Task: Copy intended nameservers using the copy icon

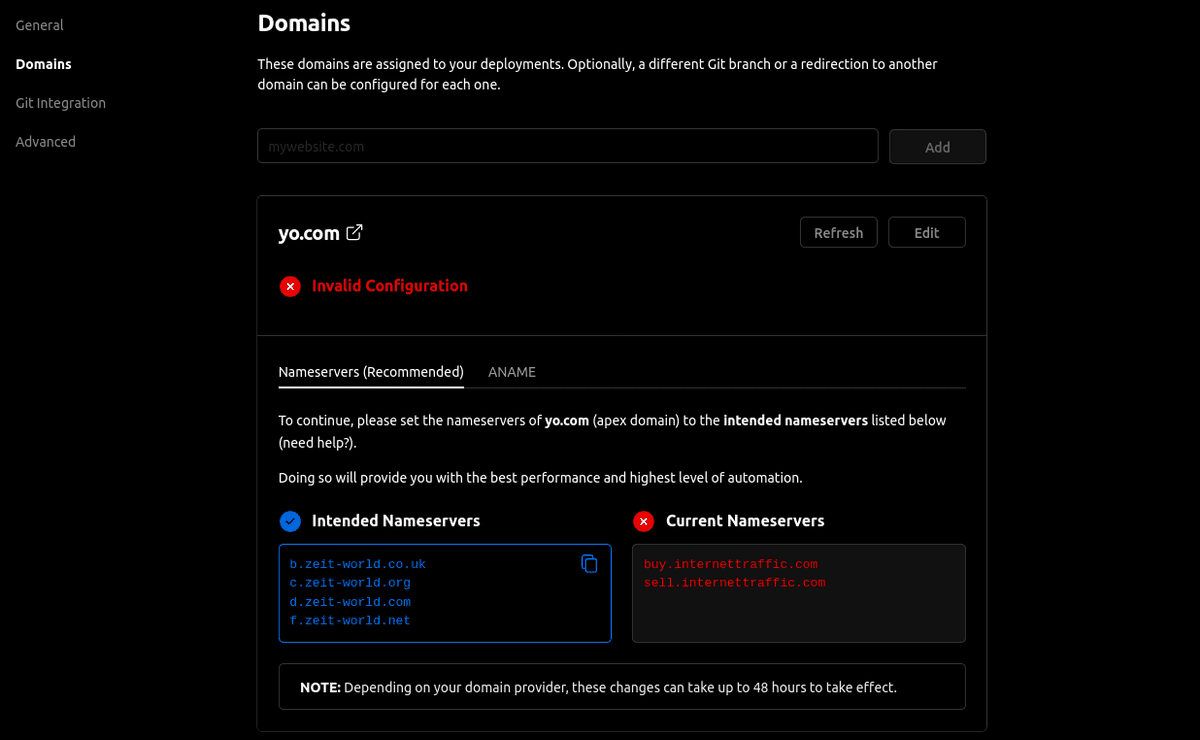Action: pos(590,564)
